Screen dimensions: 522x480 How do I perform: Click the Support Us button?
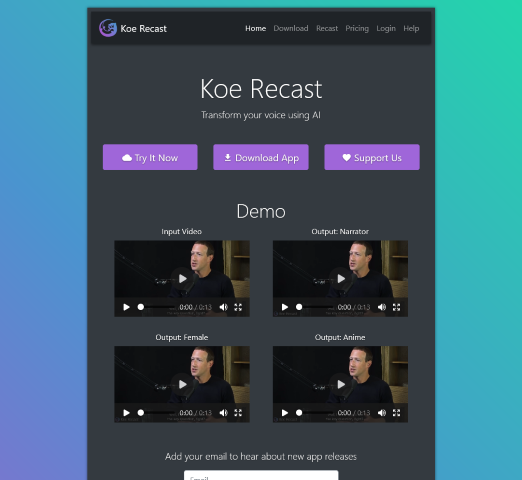(372, 157)
